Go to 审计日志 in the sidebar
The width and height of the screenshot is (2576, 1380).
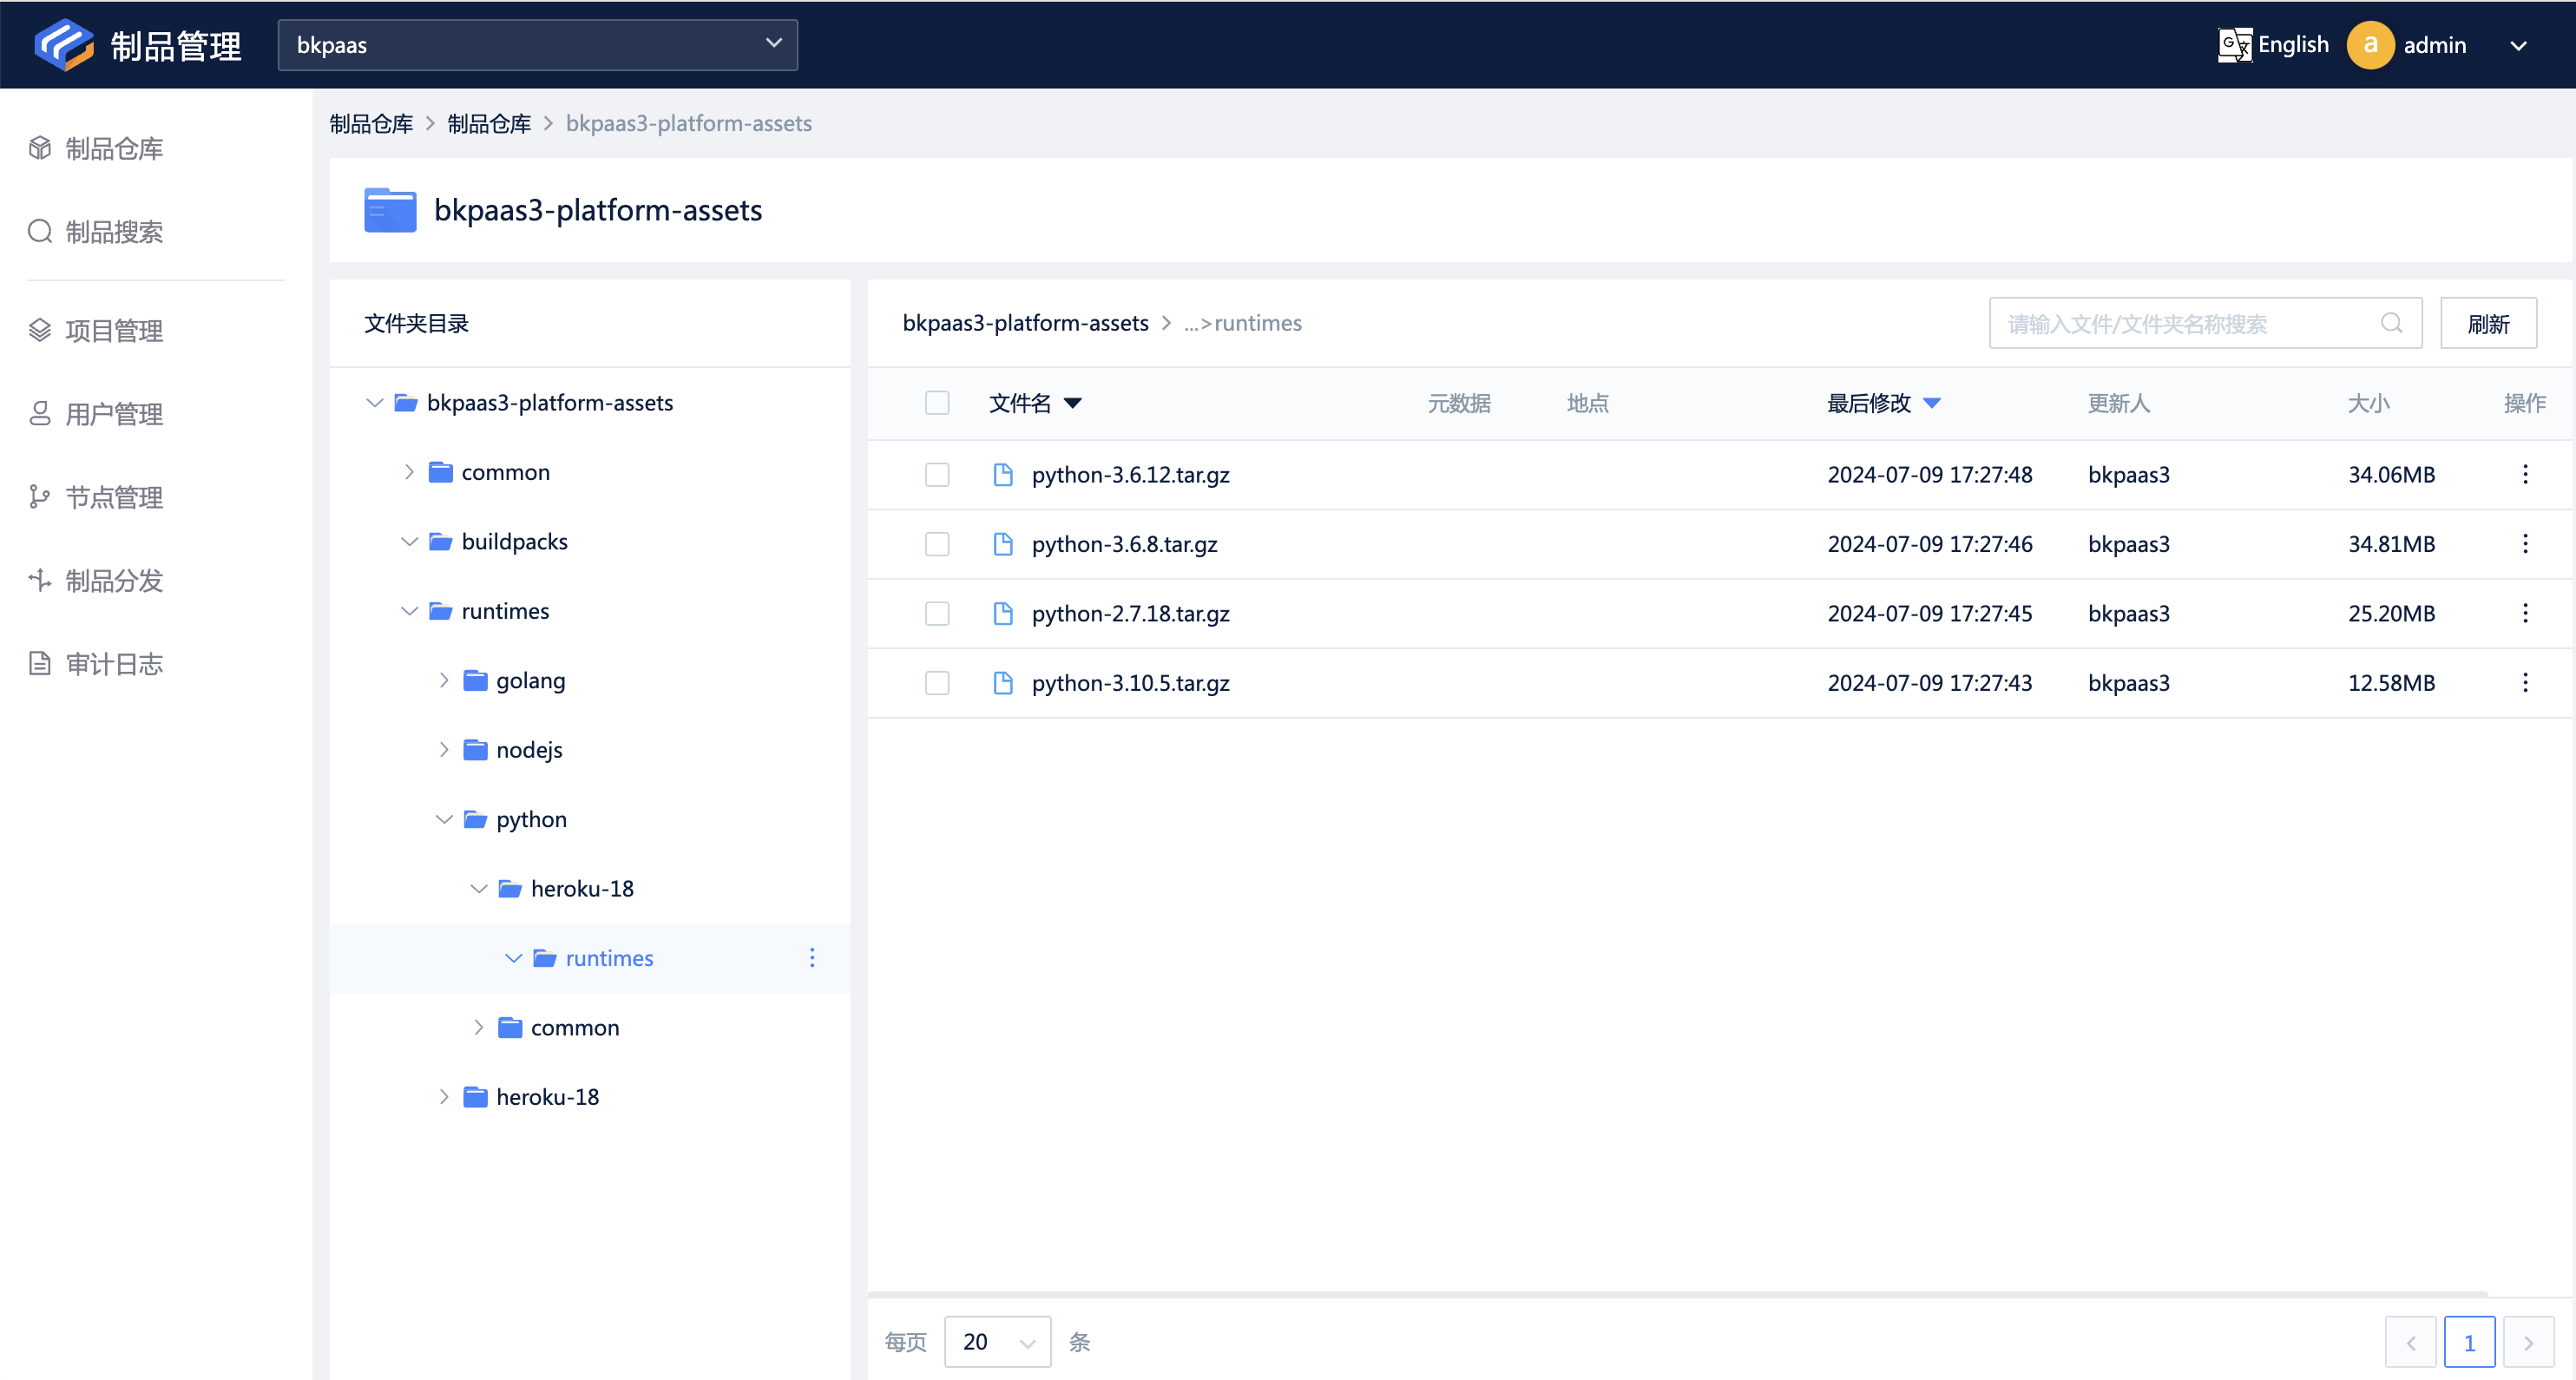[113, 664]
